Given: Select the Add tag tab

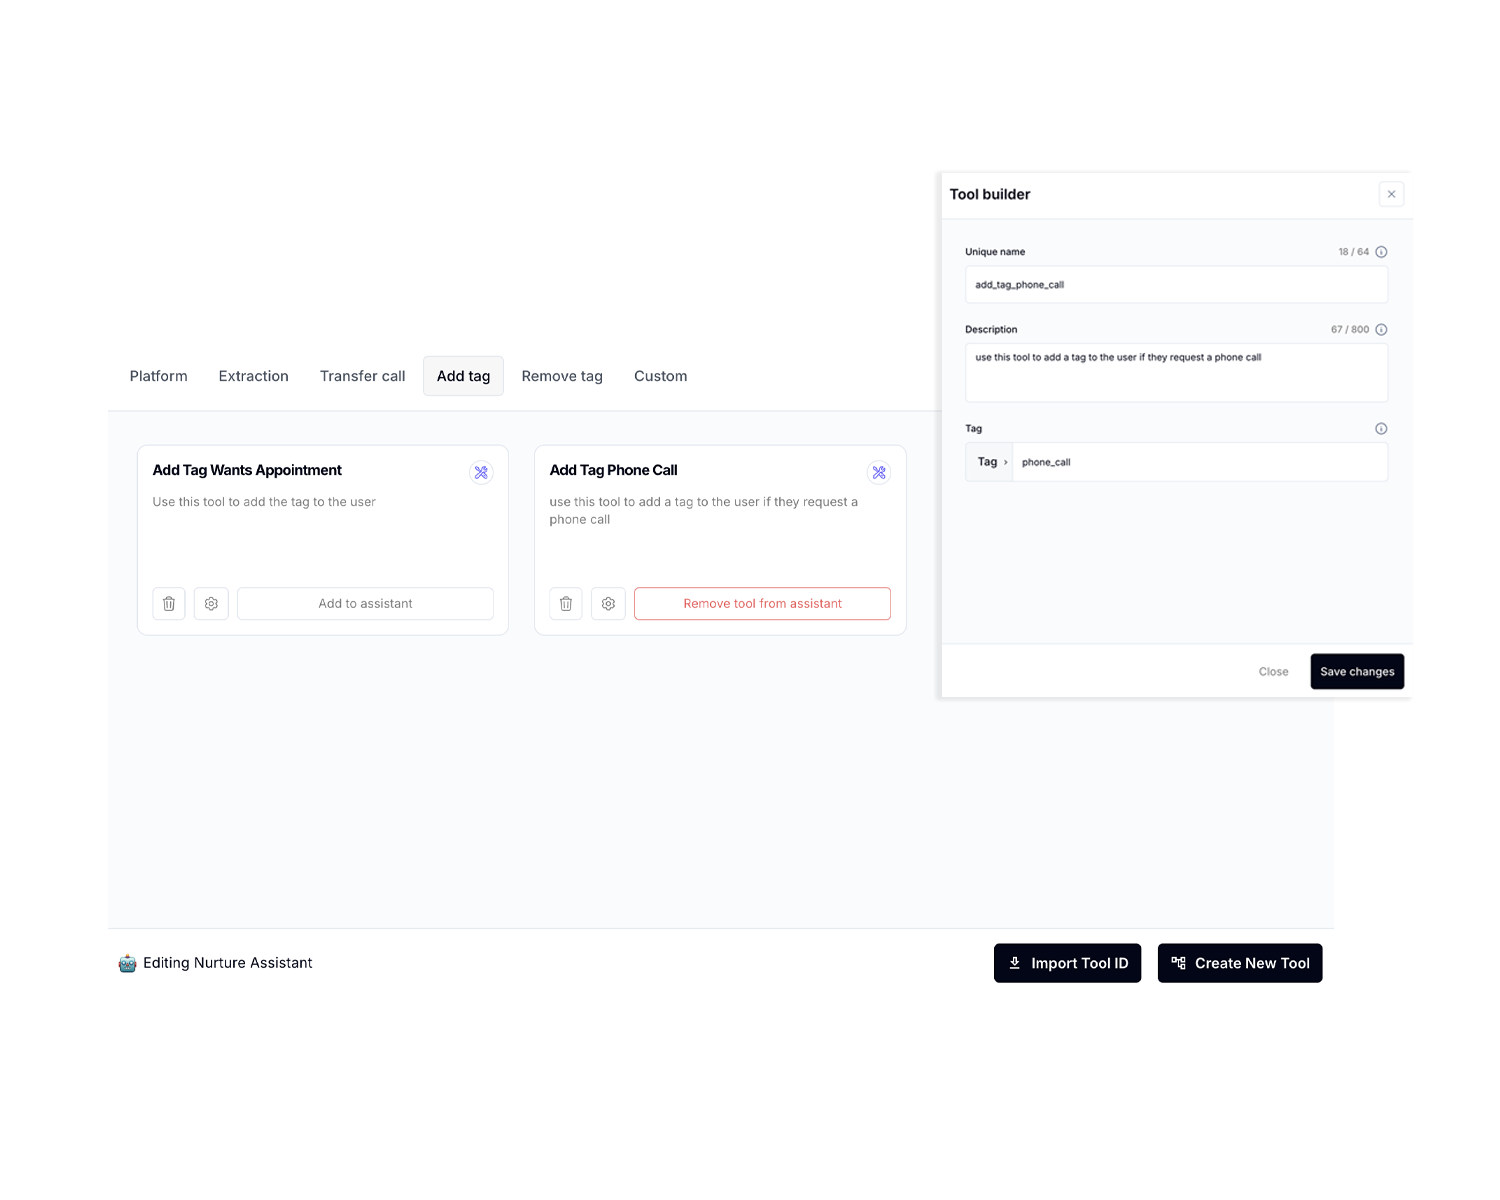Looking at the screenshot, I should click(463, 376).
